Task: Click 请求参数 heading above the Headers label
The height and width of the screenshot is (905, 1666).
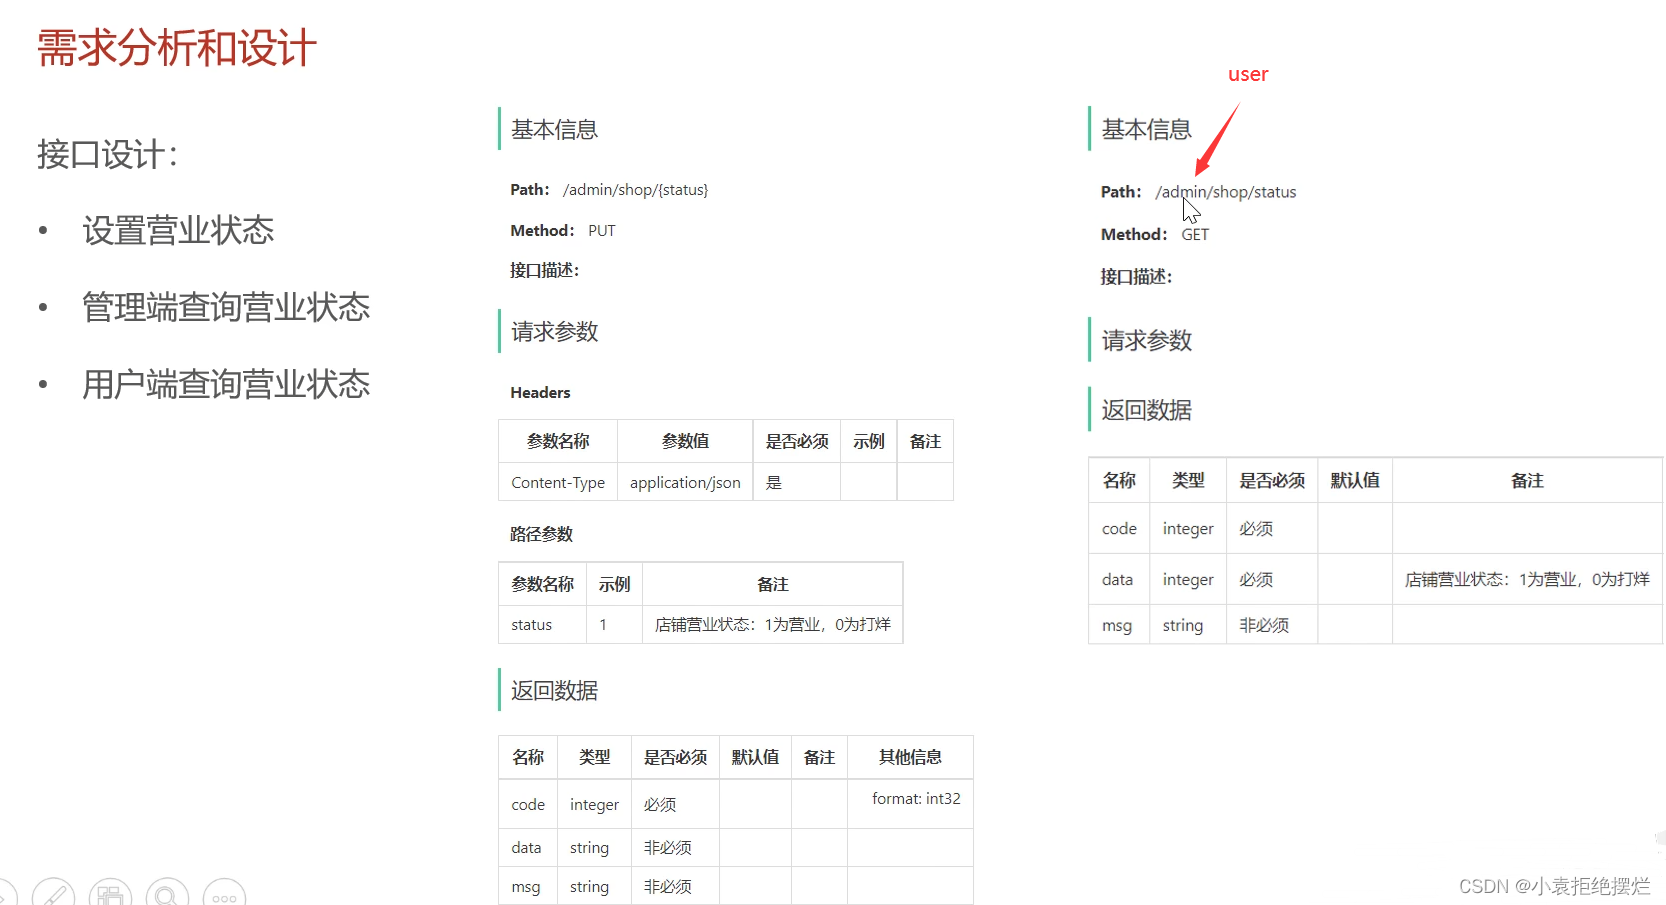Action: (x=554, y=331)
